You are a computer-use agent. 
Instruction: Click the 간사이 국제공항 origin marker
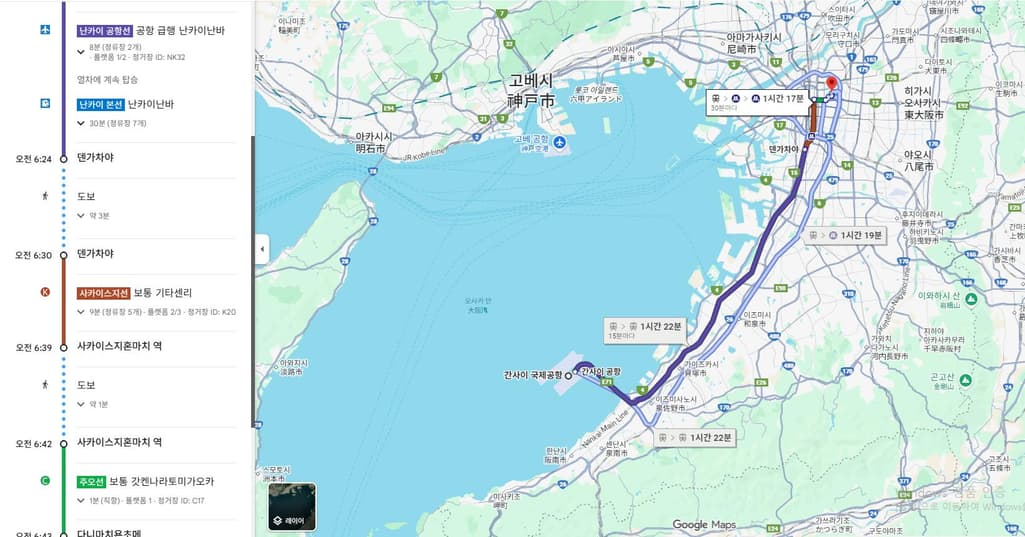[x=568, y=375]
